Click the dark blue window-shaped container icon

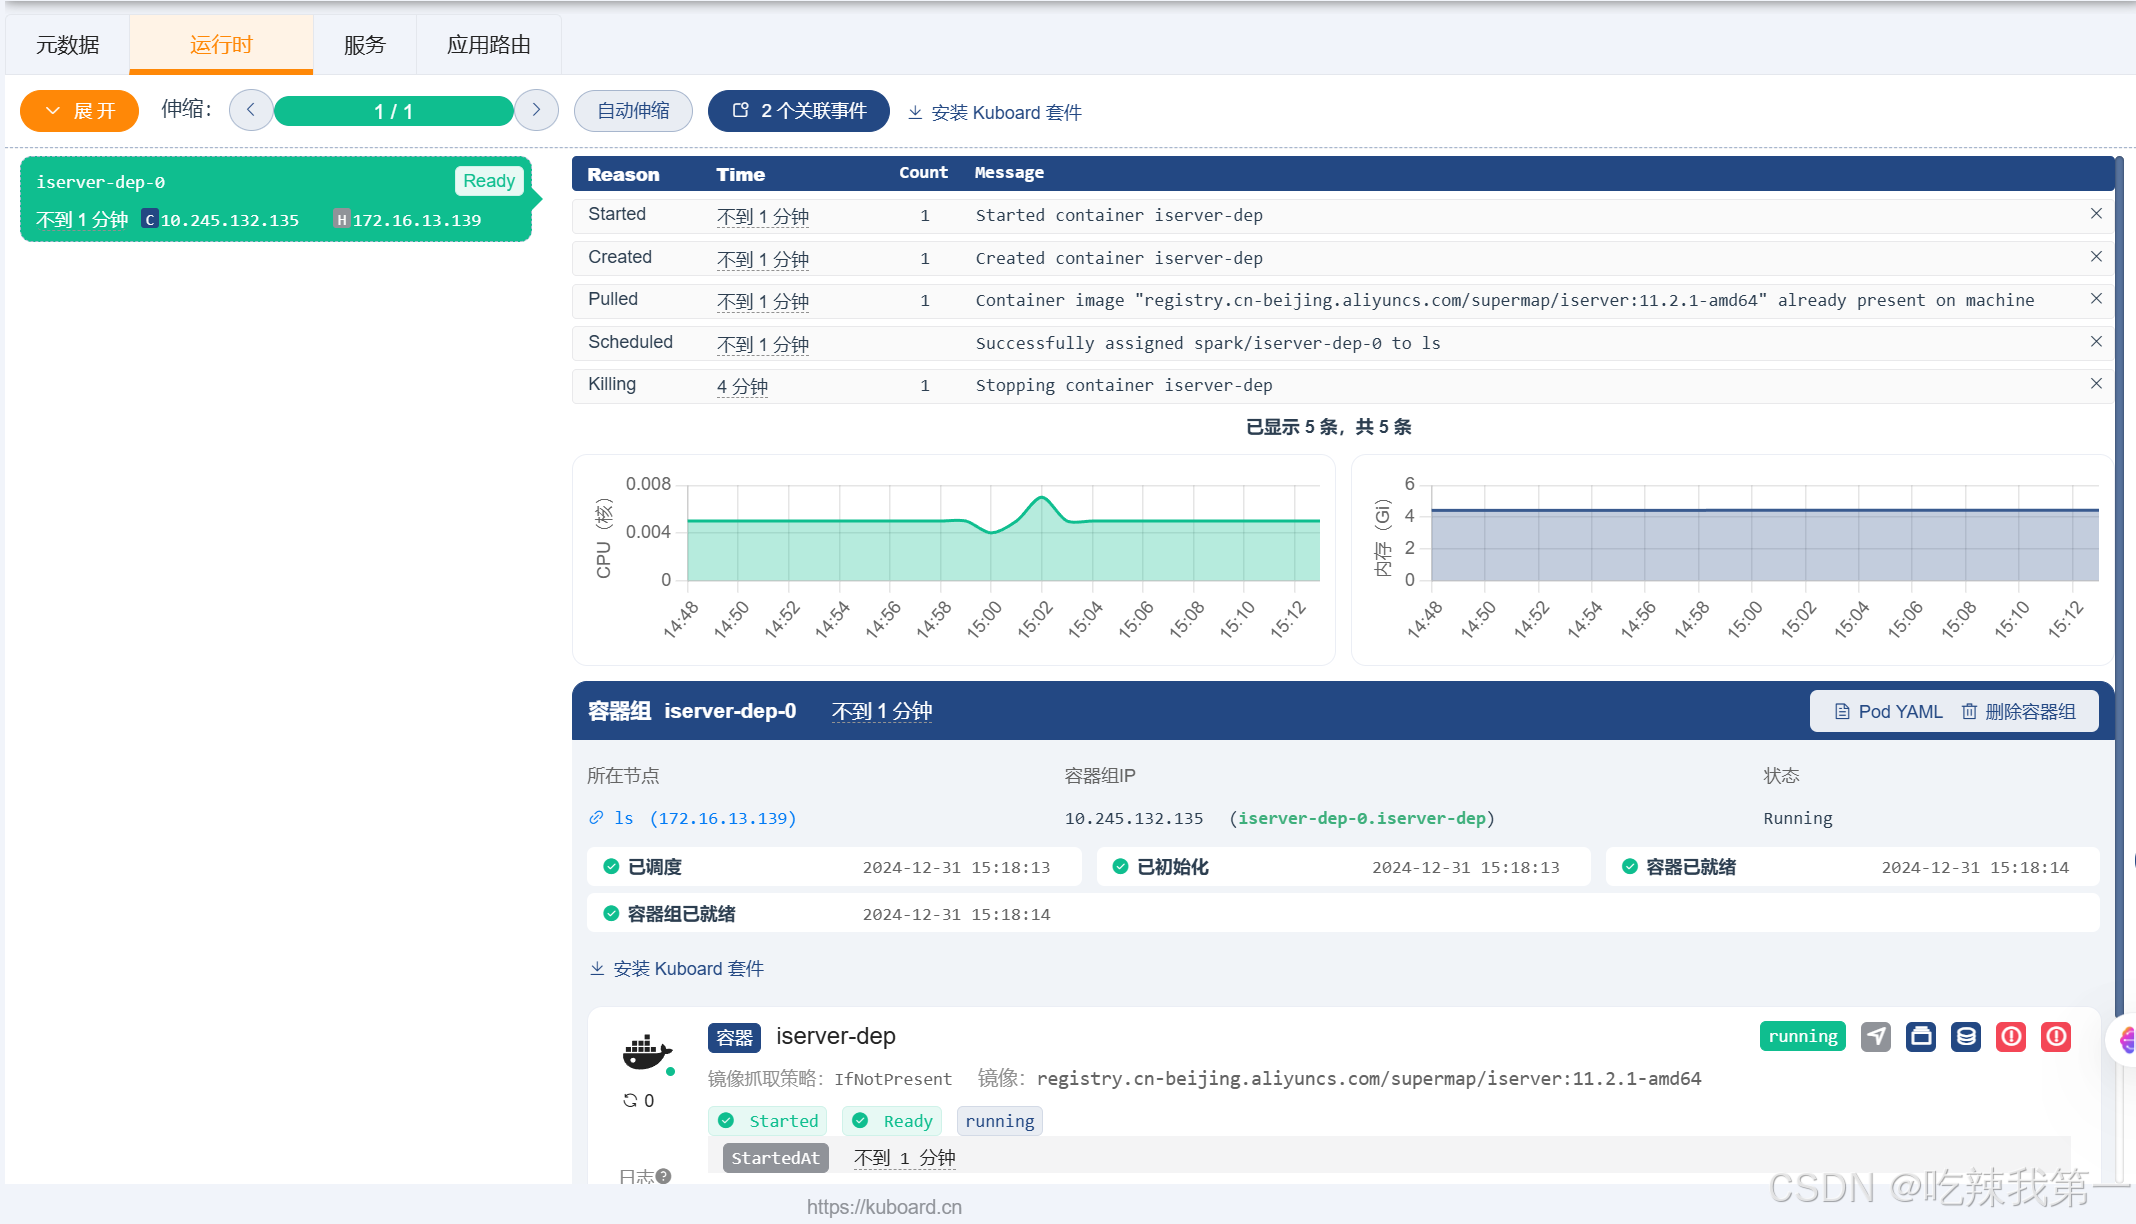pos(1920,1037)
